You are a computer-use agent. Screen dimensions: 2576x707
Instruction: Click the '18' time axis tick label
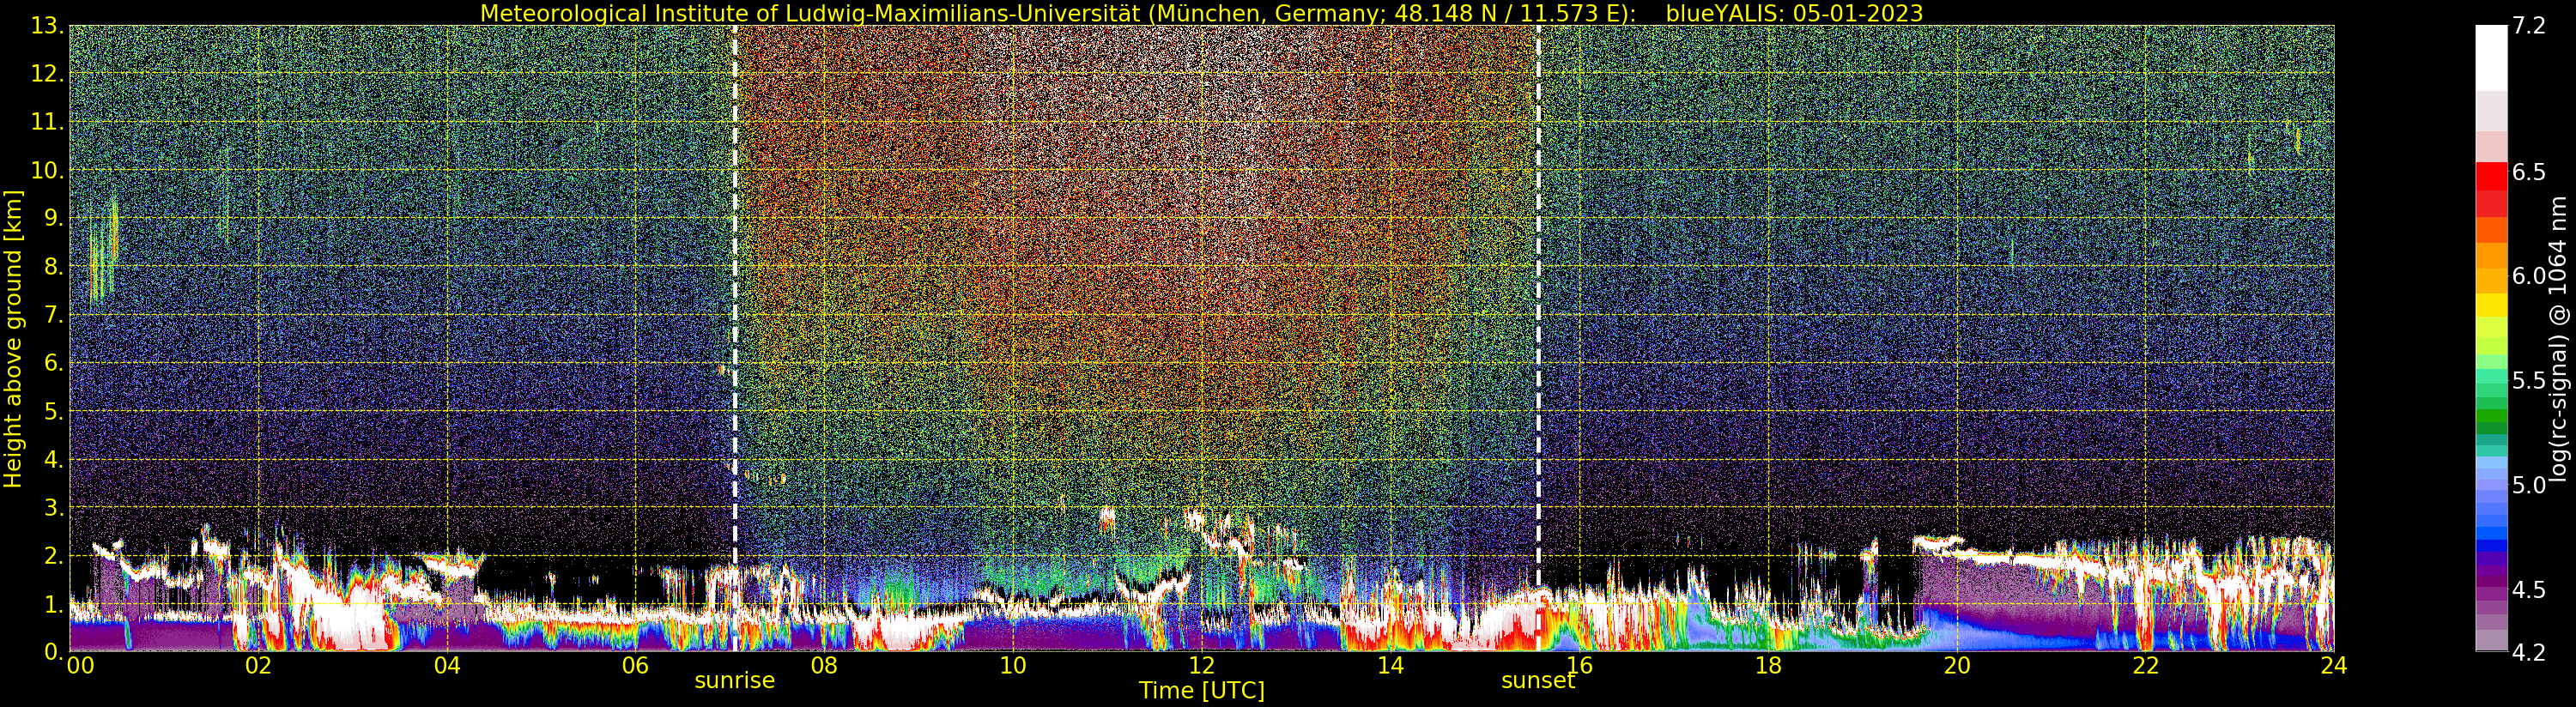tap(1768, 666)
